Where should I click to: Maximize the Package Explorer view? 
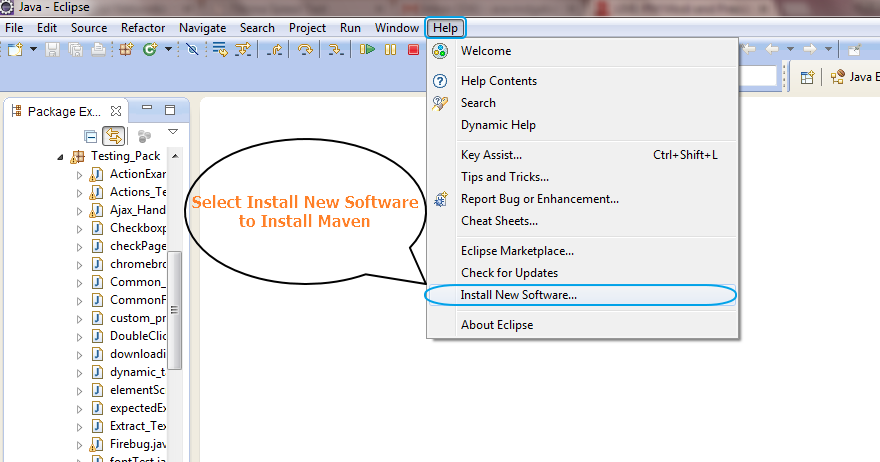click(170, 109)
